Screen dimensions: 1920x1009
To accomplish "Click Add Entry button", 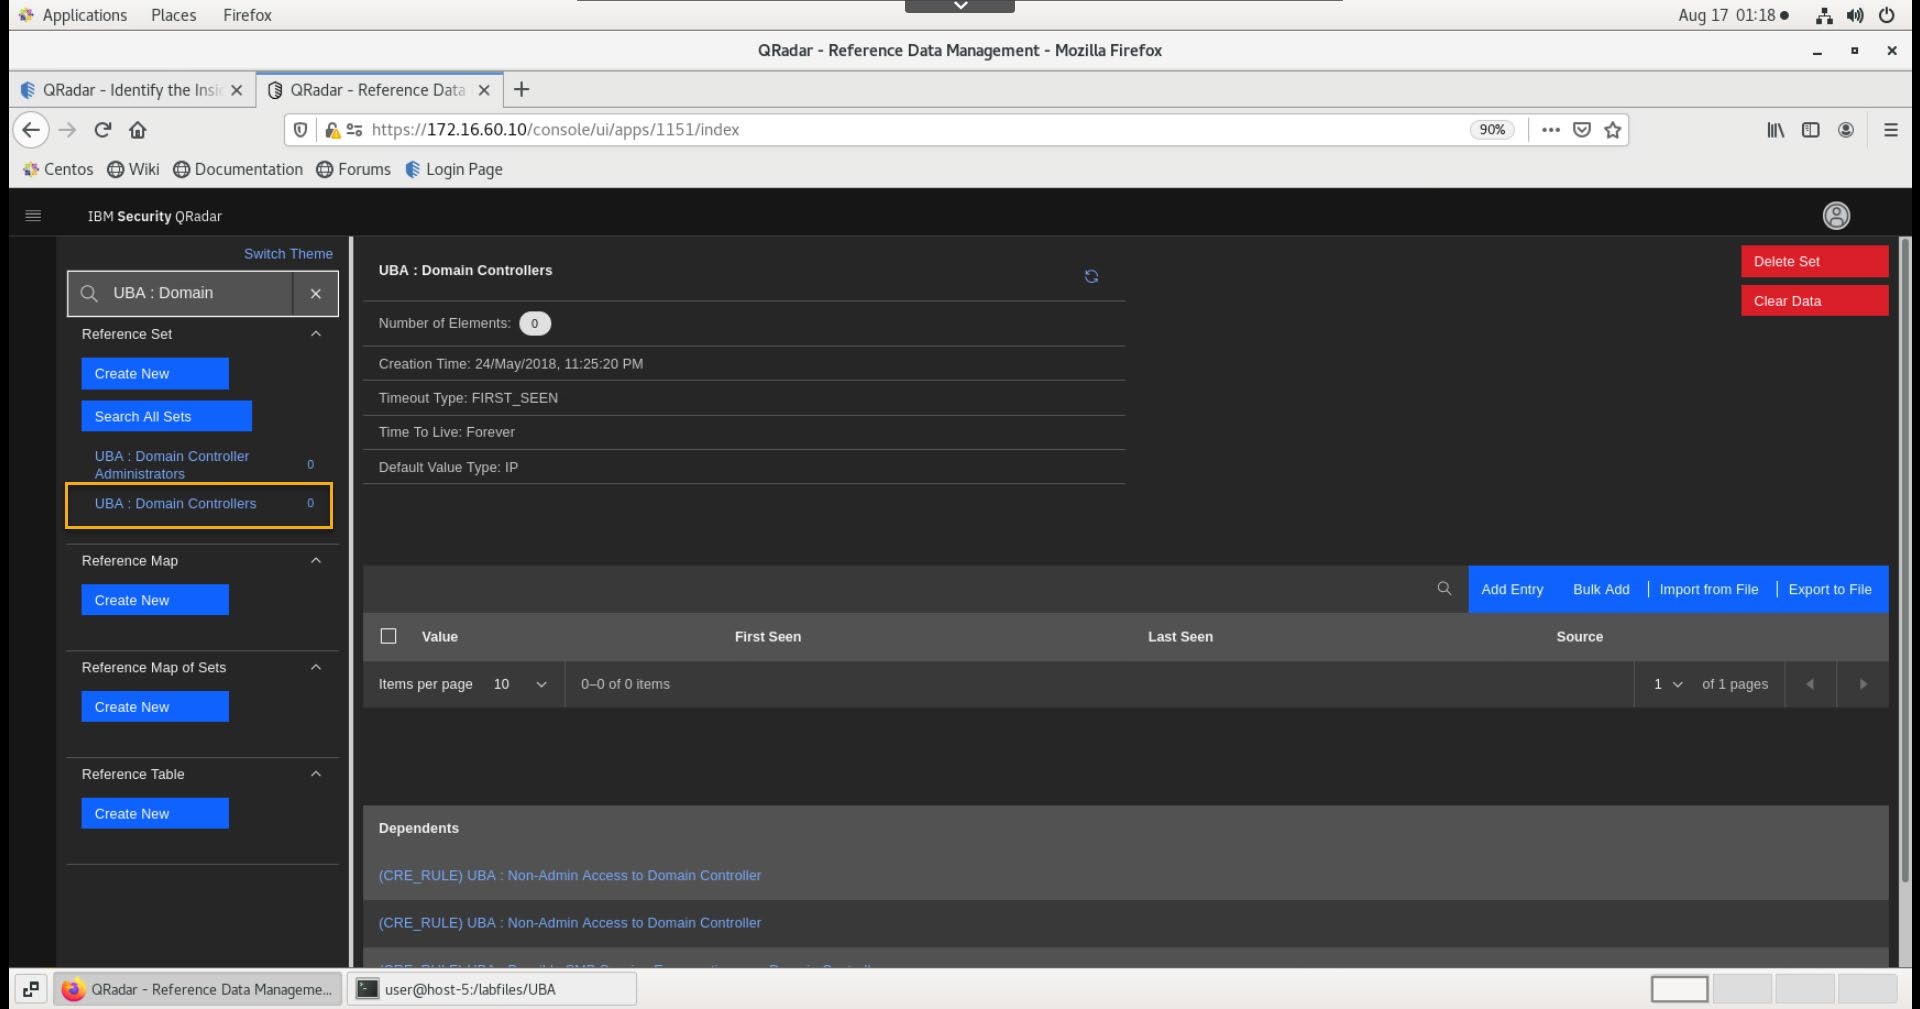I will pyautogui.click(x=1512, y=589).
